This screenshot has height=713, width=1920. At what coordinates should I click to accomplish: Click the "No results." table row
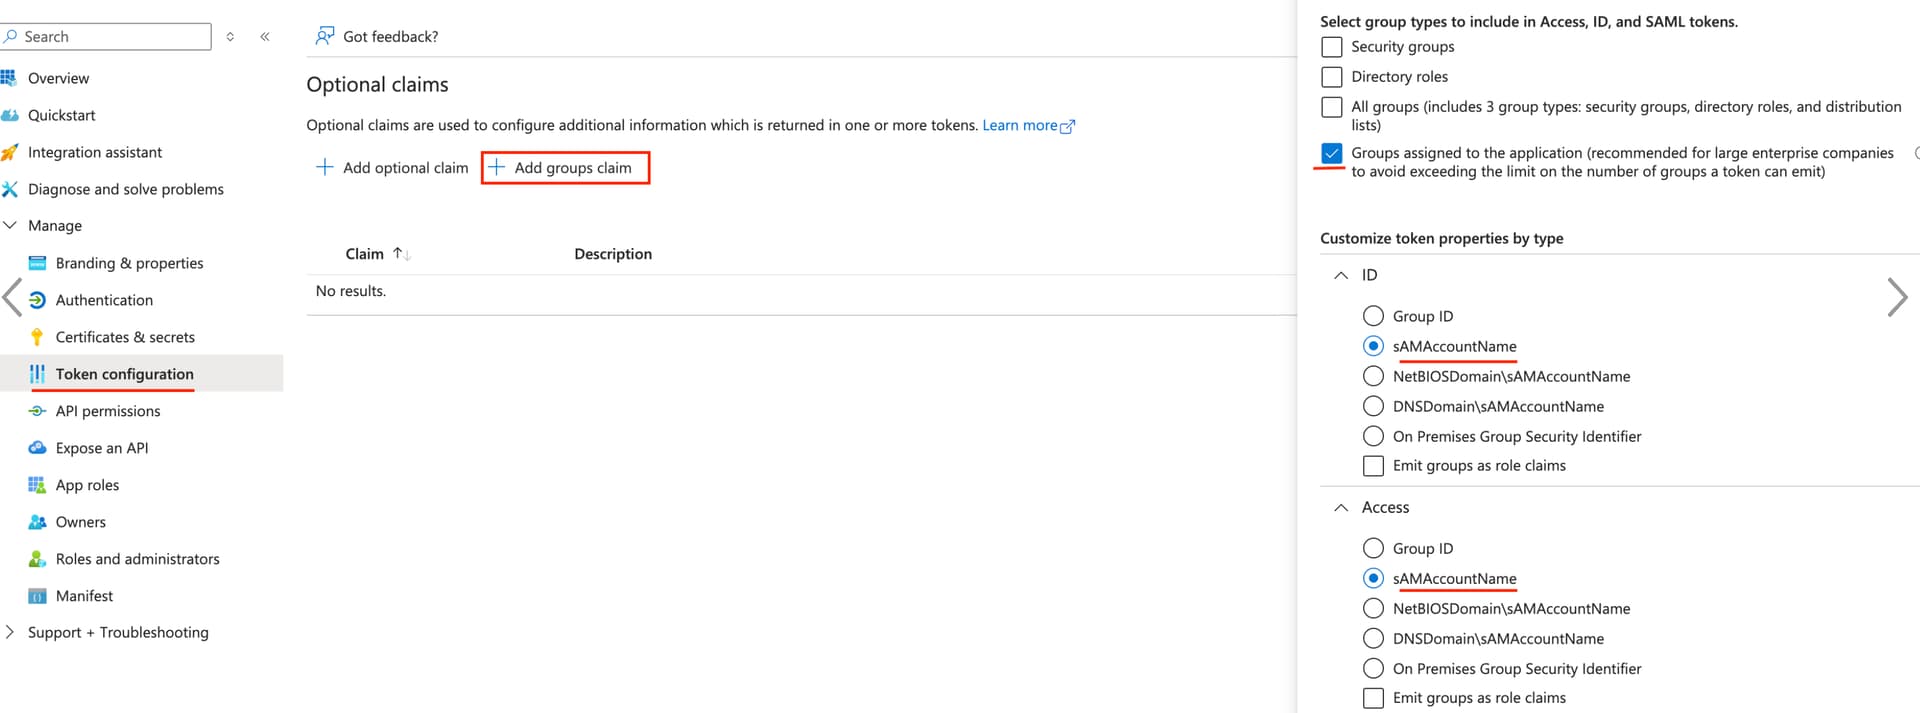point(801,291)
